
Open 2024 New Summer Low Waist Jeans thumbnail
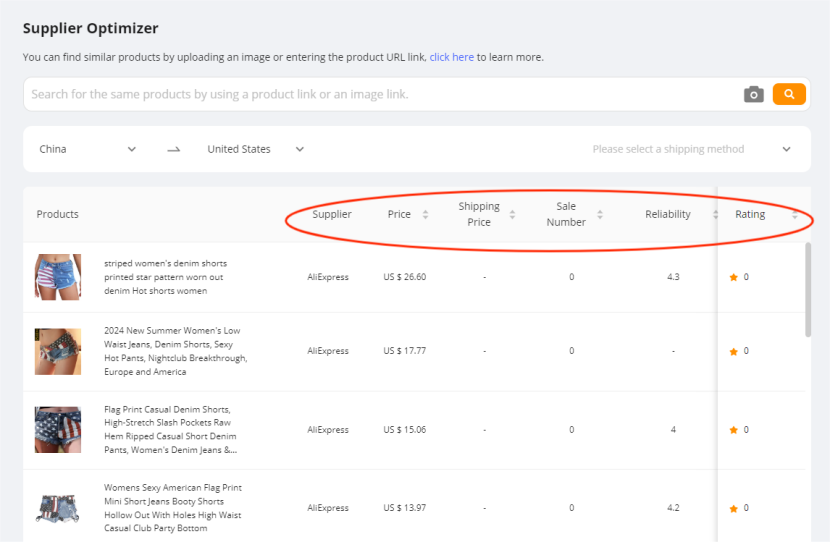tap(58, 351)
